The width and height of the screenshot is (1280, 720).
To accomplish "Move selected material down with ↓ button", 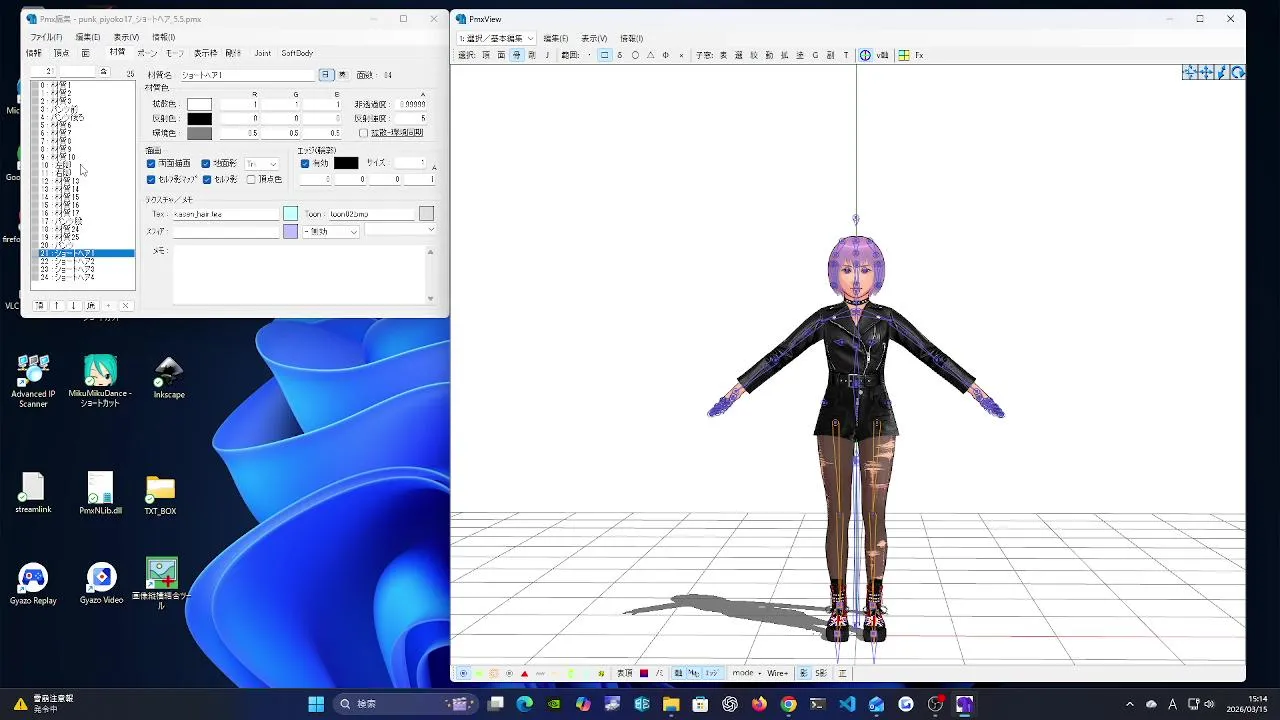I will pyautogui.click(x=74, y=306).
